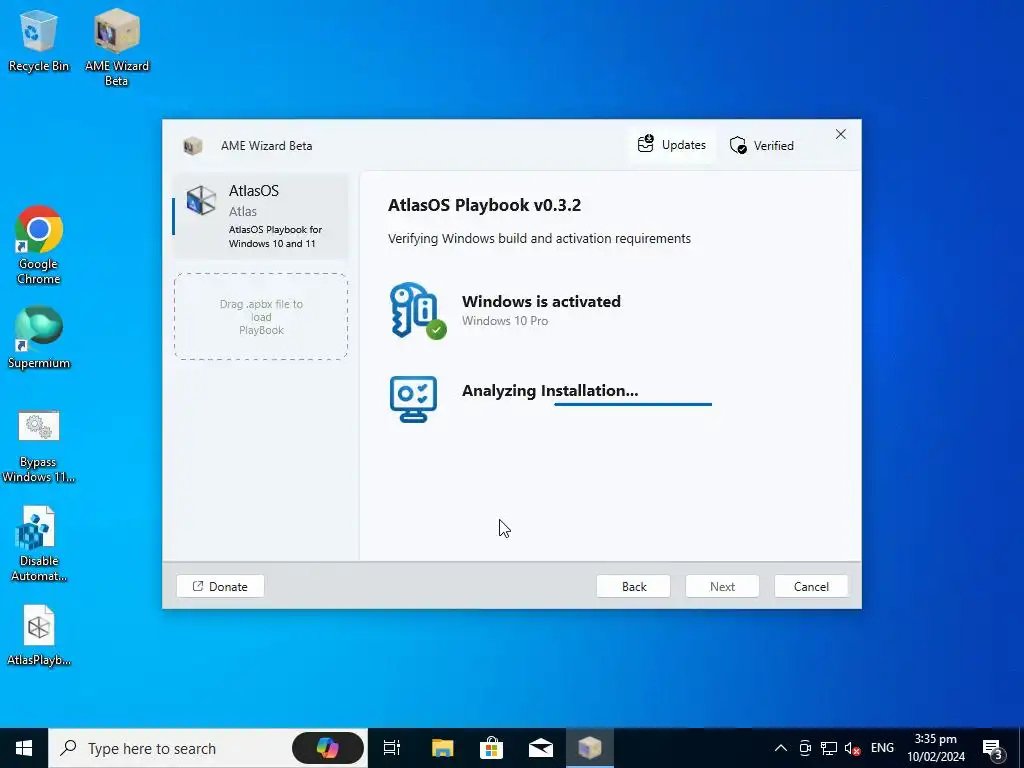
Task: Open the network status tray icon
Action: (829, 748)
